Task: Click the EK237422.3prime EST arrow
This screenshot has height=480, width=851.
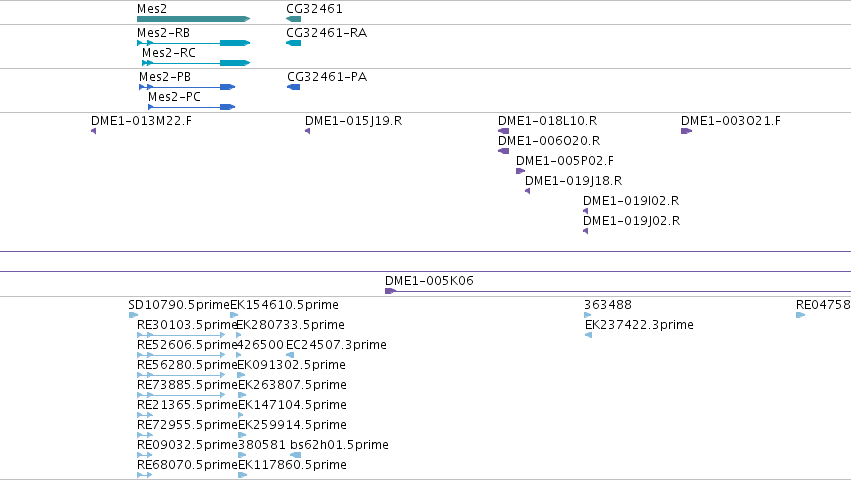Action: point(588,335)
